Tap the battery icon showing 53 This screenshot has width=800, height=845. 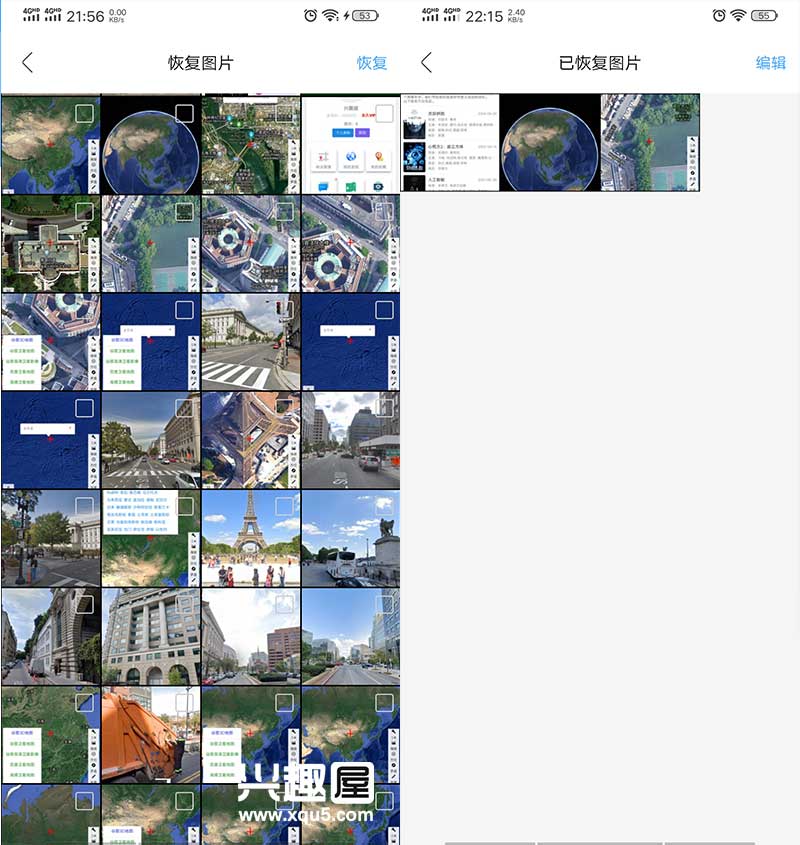[x=365, y=16]
